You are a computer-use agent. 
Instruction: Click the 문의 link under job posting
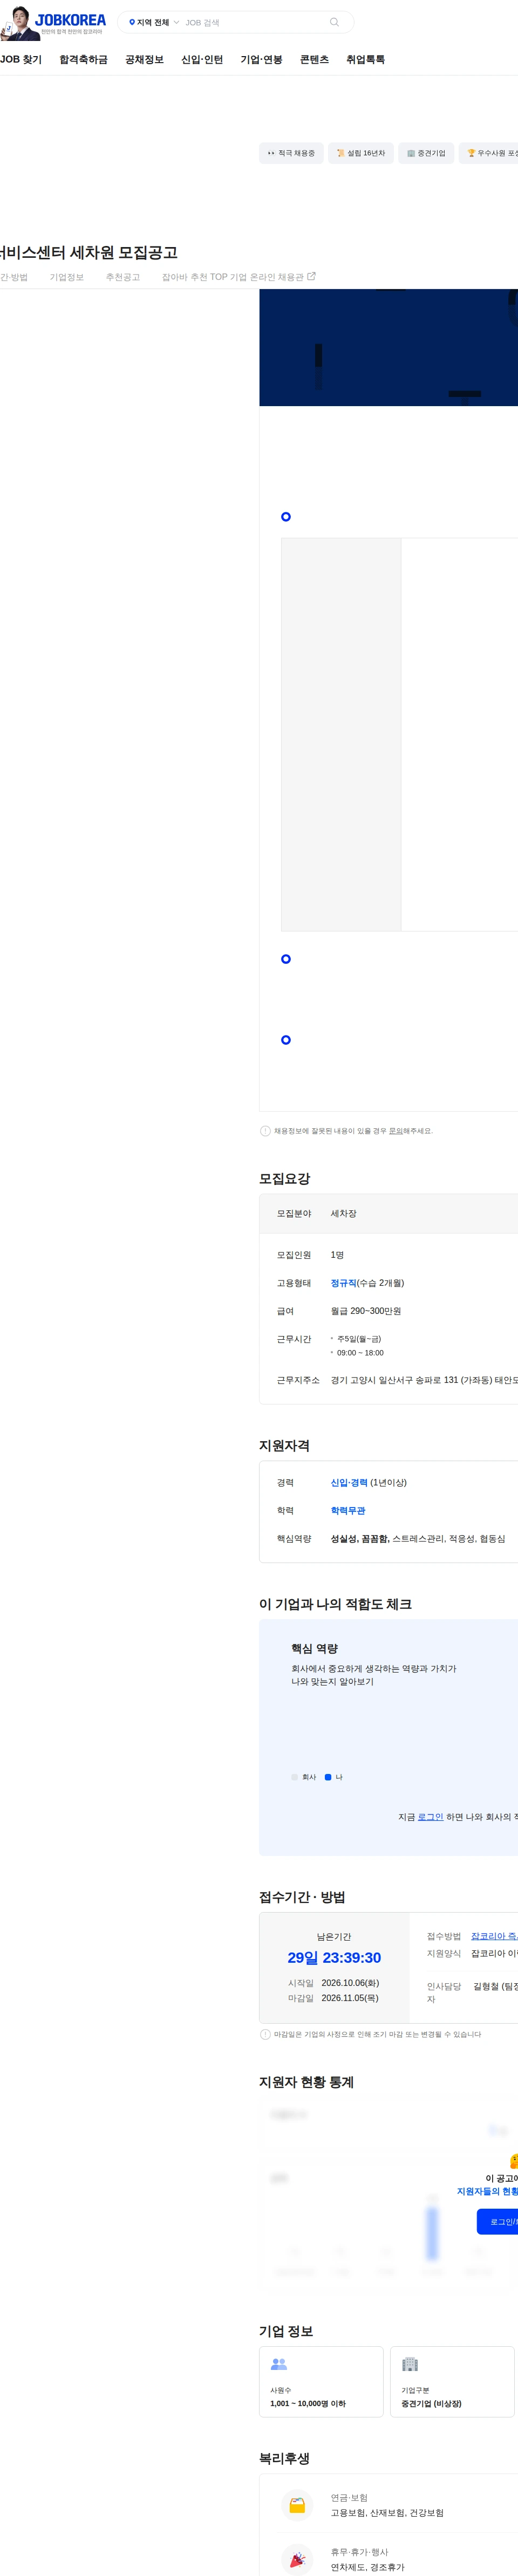tap(396, 1131)
